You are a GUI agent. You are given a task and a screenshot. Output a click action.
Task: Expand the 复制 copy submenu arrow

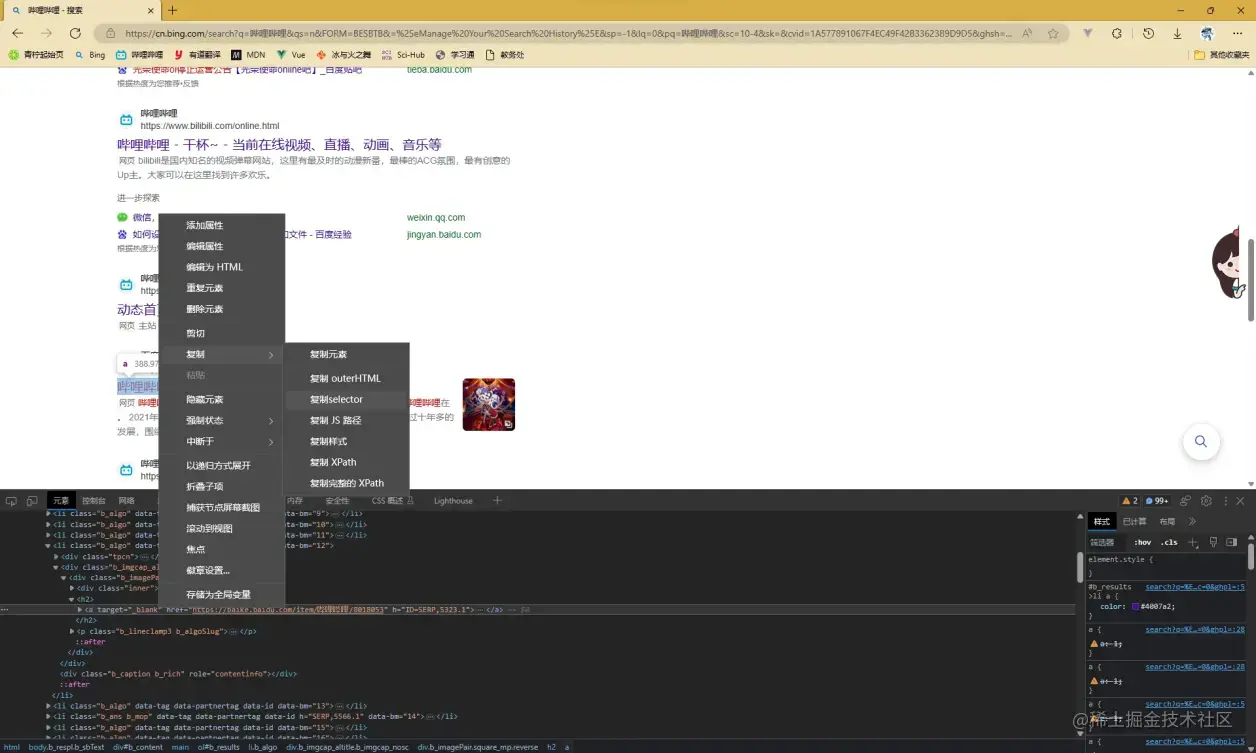pyautogui.click(x=271, y=355)
